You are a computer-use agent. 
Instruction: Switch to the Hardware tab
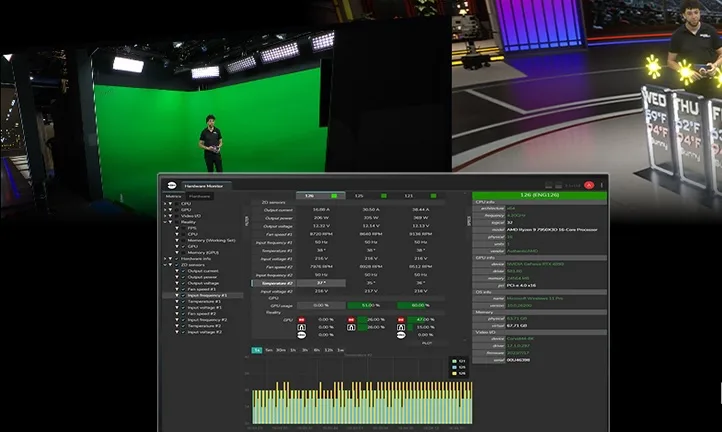[200, 195]
